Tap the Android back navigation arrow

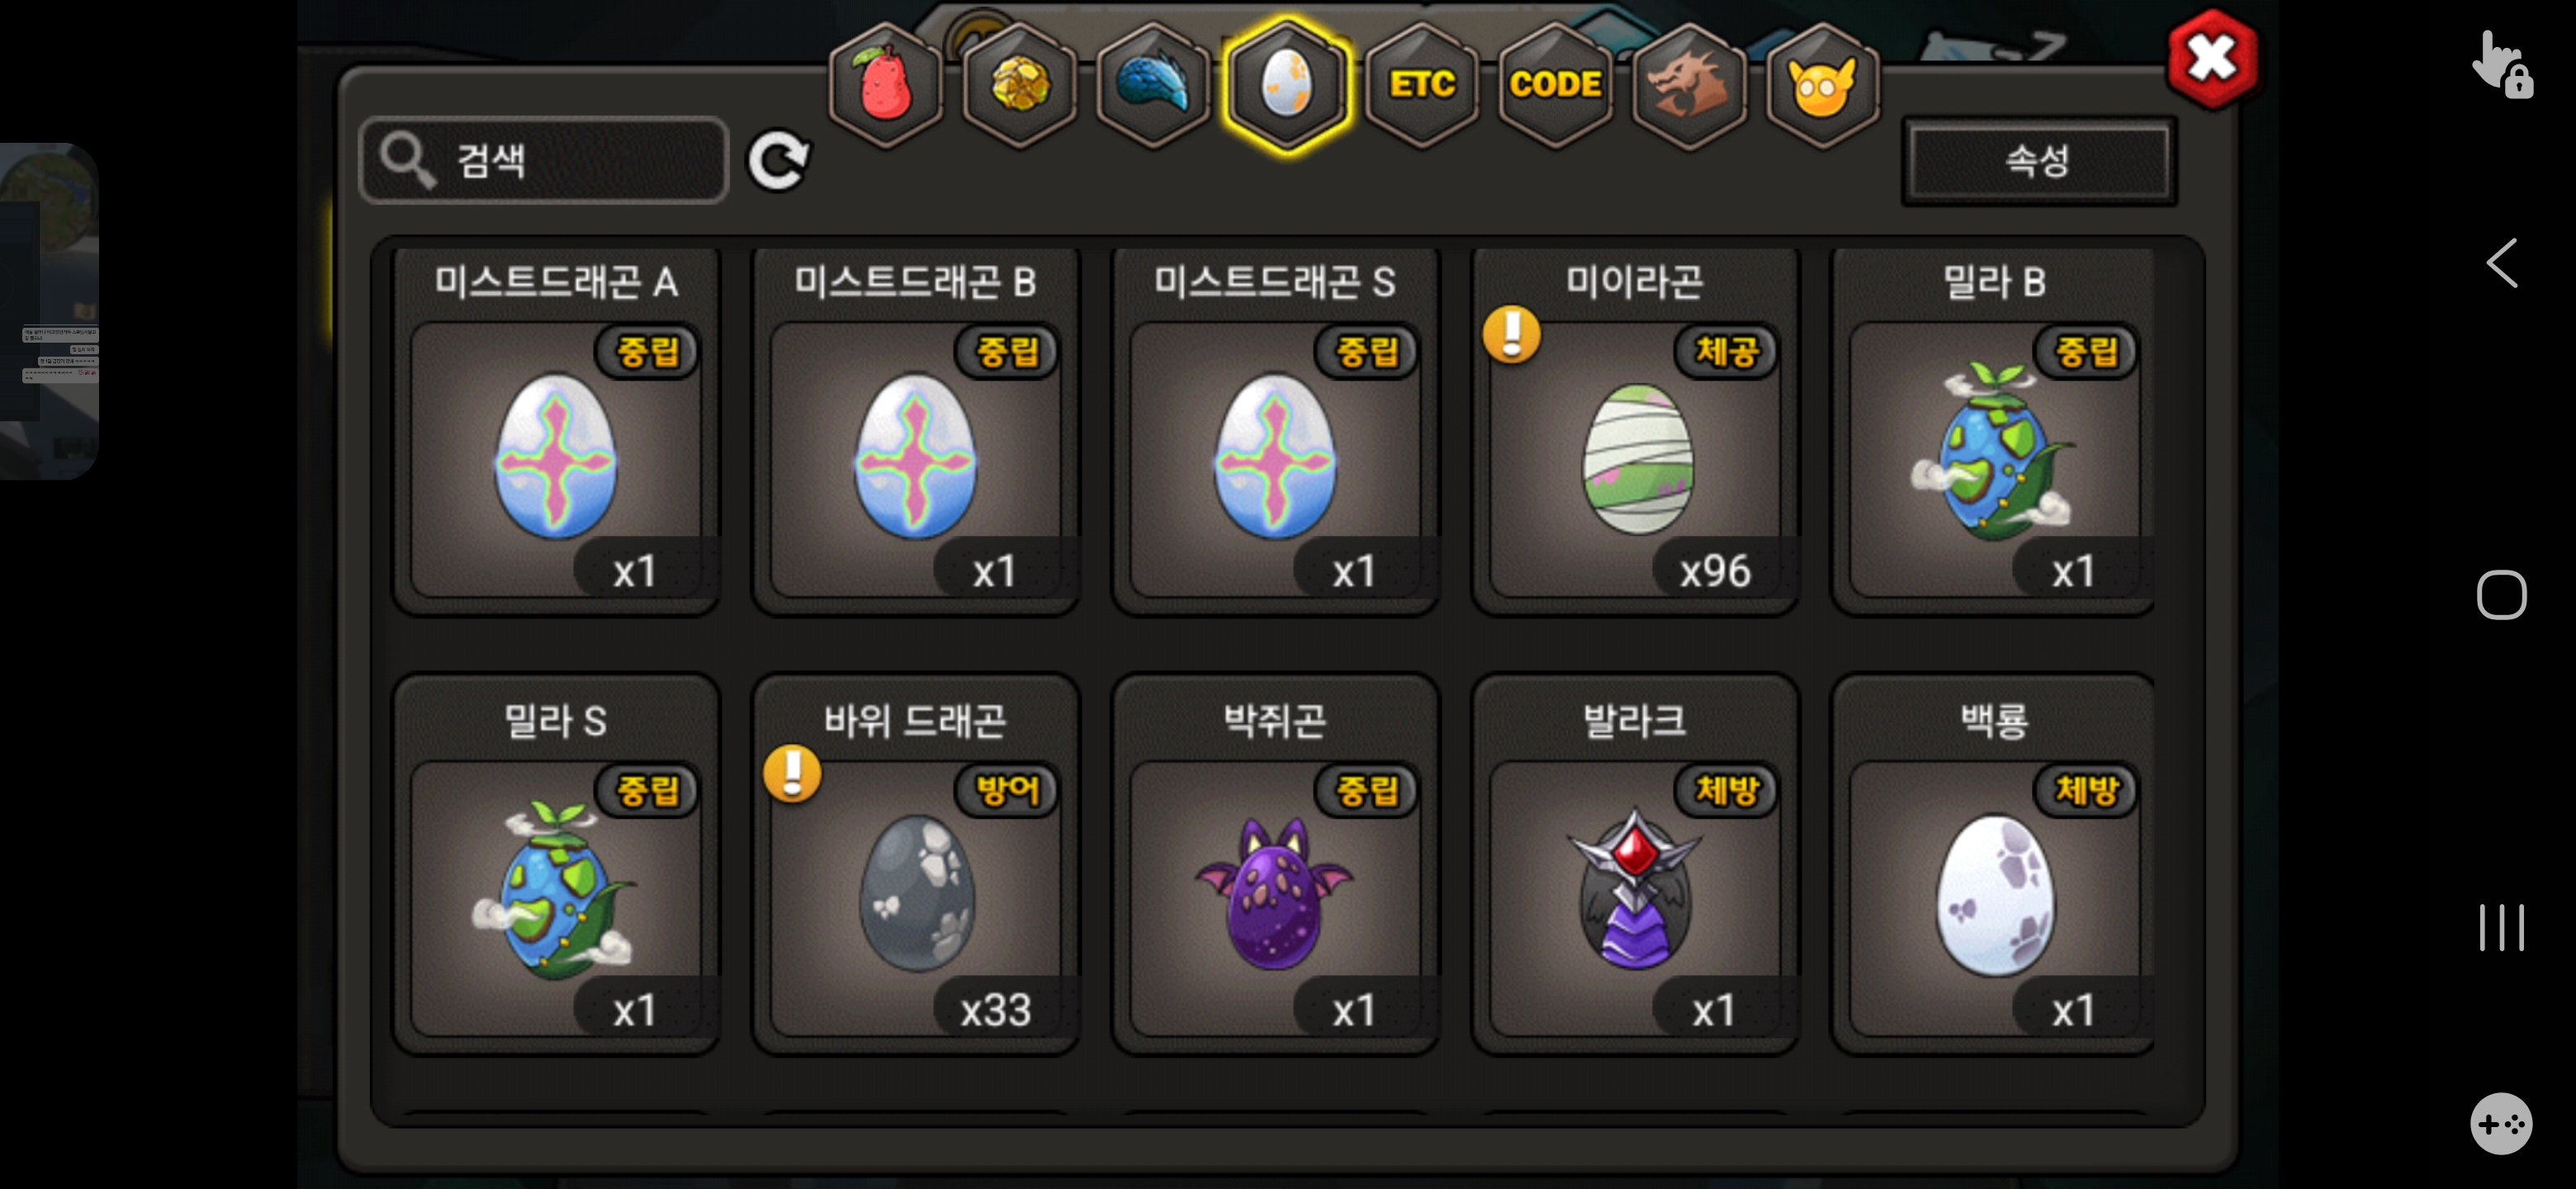click(2502, 263)
